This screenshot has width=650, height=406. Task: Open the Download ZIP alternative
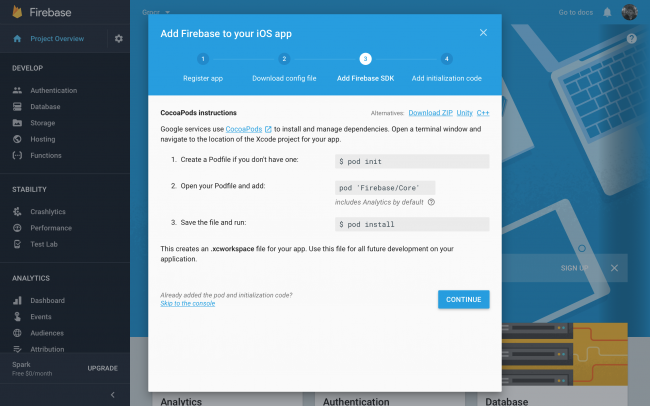click(430, 113)
